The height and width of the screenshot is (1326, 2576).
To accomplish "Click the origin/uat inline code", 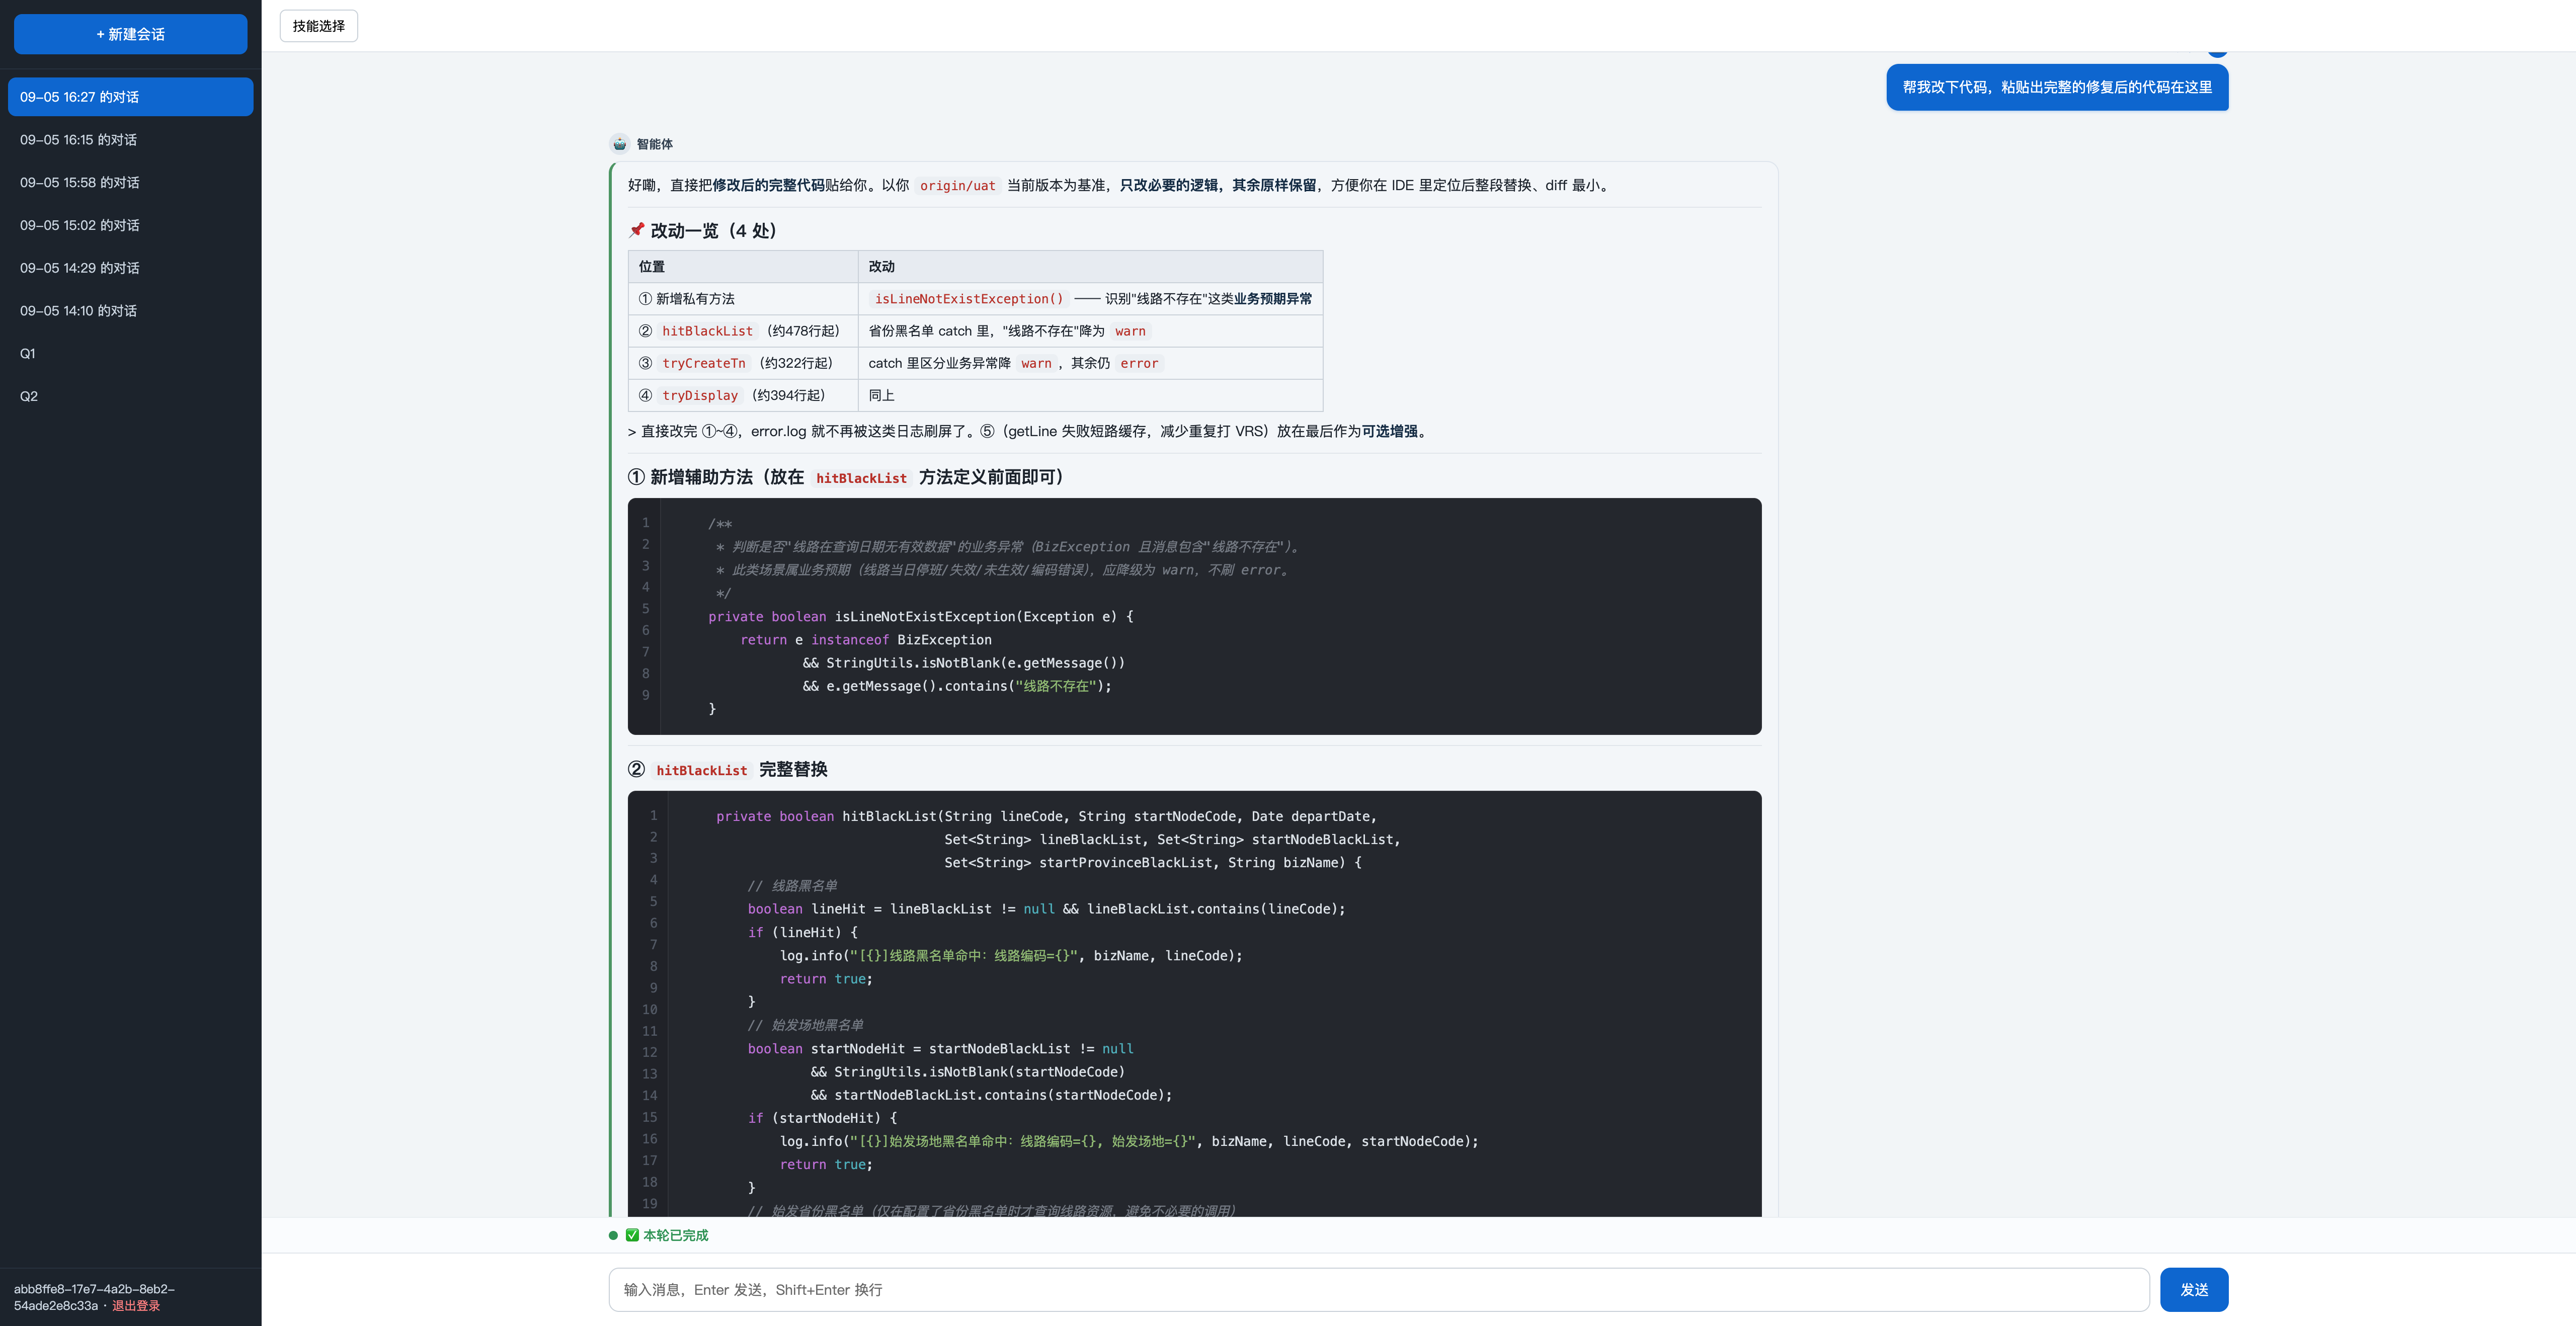I will coord(957,186).
